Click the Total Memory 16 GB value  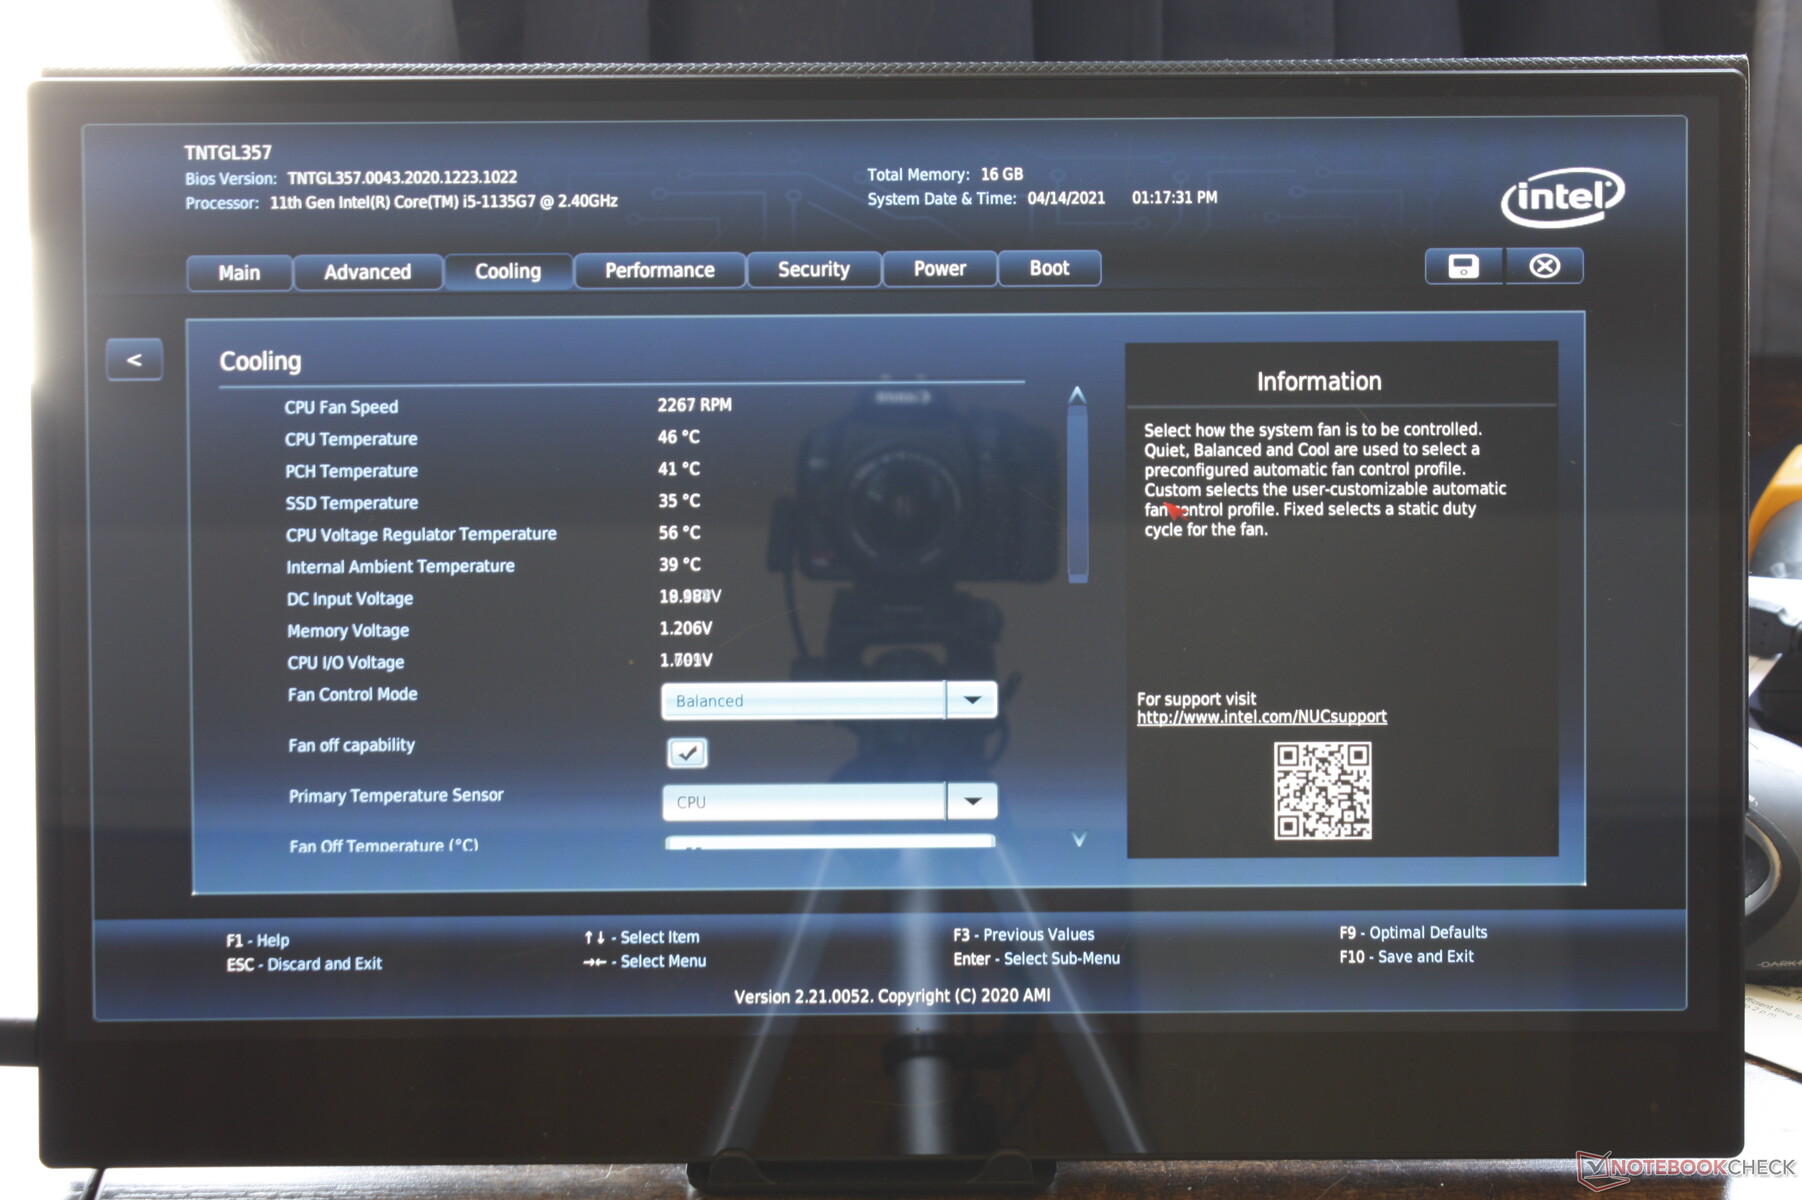1002,174
